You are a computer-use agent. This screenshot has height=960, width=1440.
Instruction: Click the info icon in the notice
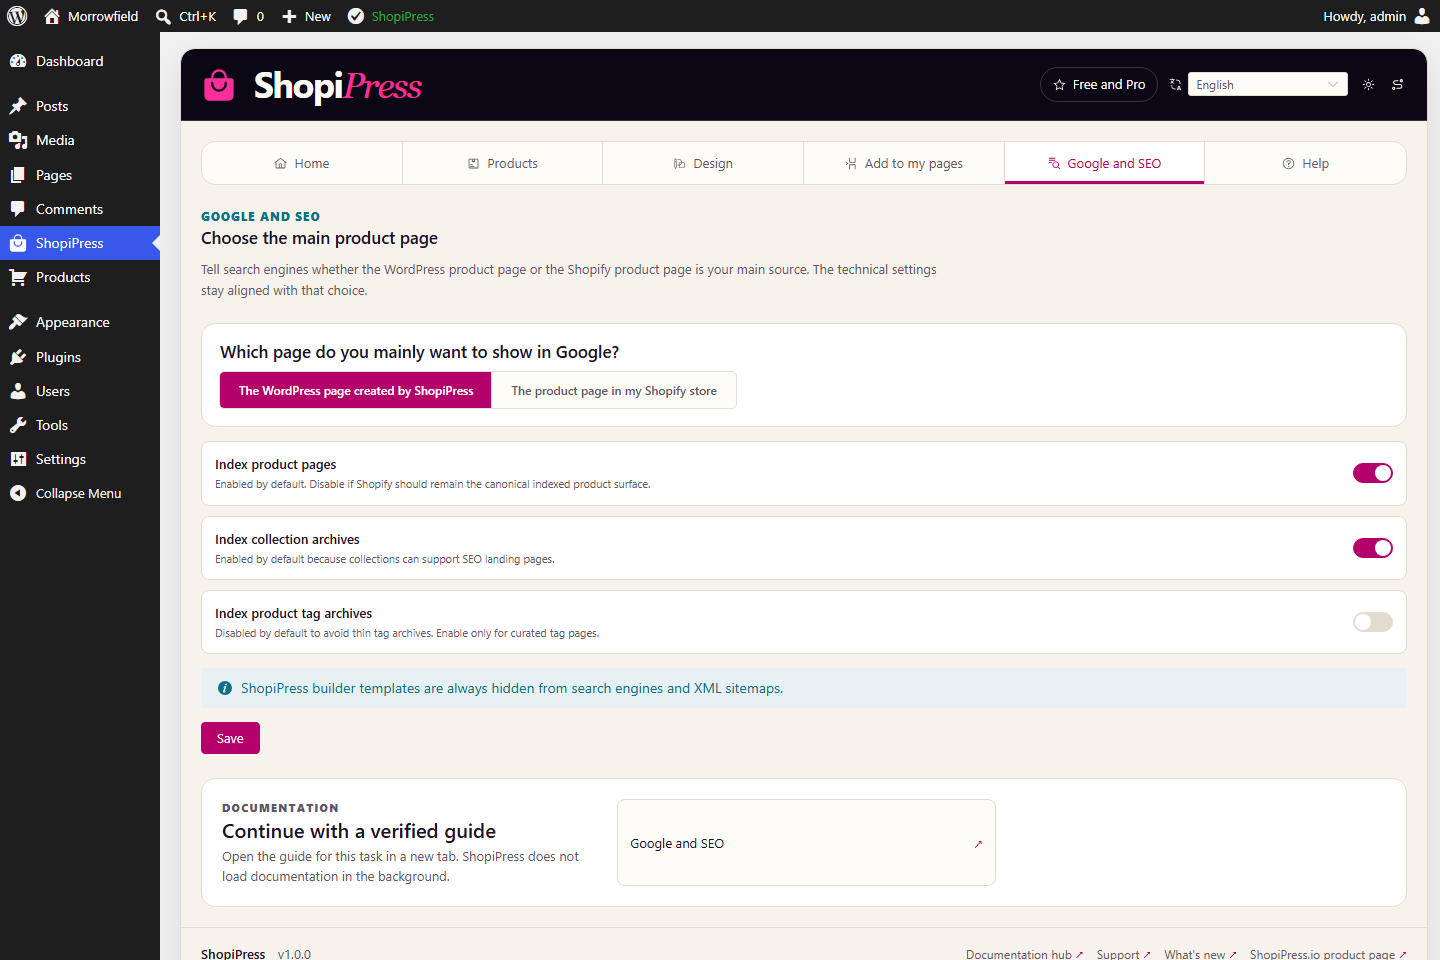pyautogui.click(x=225, y=688)
